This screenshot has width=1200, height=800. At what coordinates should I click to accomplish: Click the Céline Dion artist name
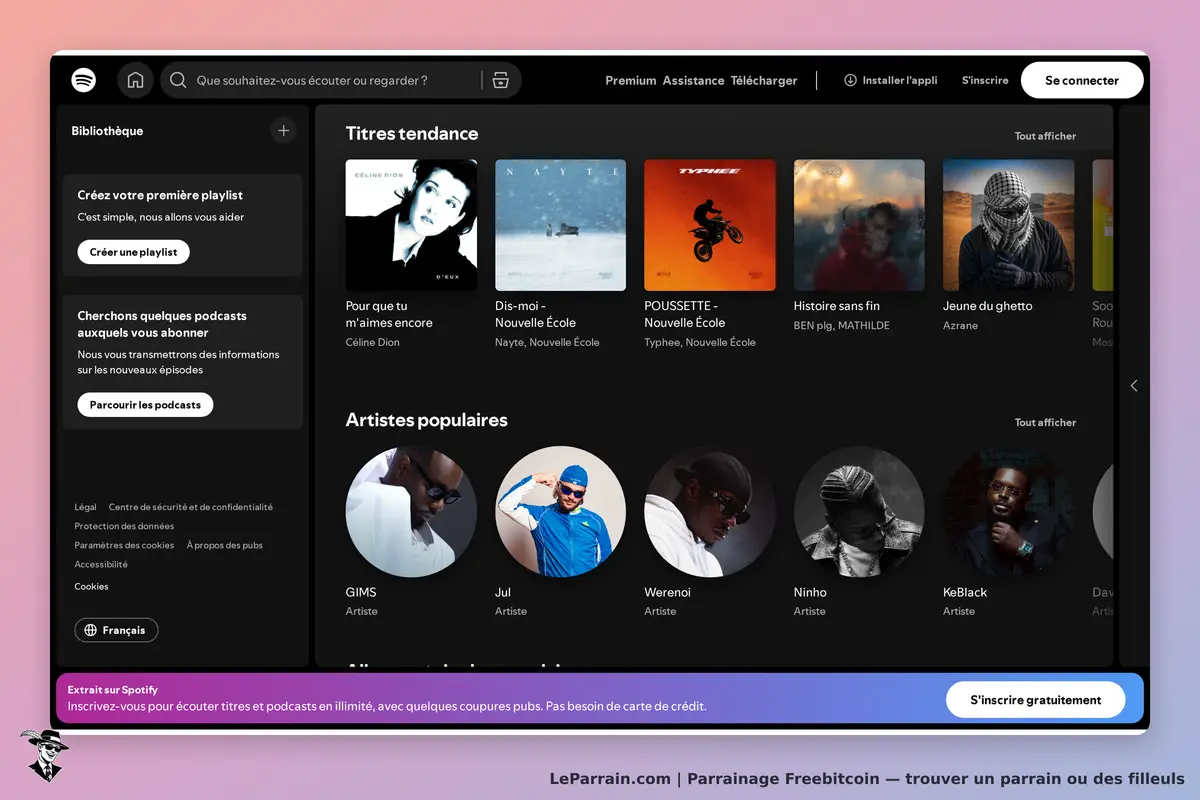pos(373,342)
